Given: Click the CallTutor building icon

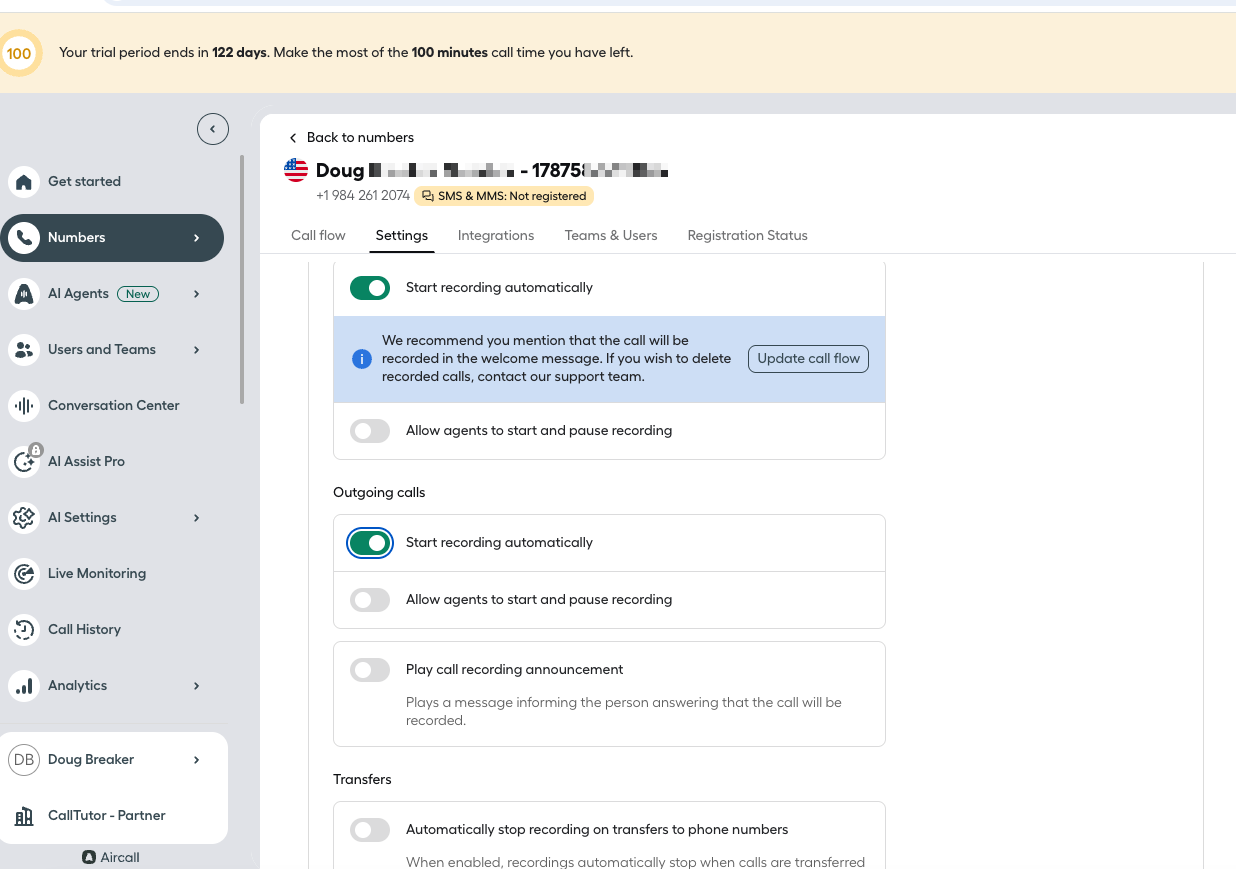Looking at the screenshot, I should point(24,816).
